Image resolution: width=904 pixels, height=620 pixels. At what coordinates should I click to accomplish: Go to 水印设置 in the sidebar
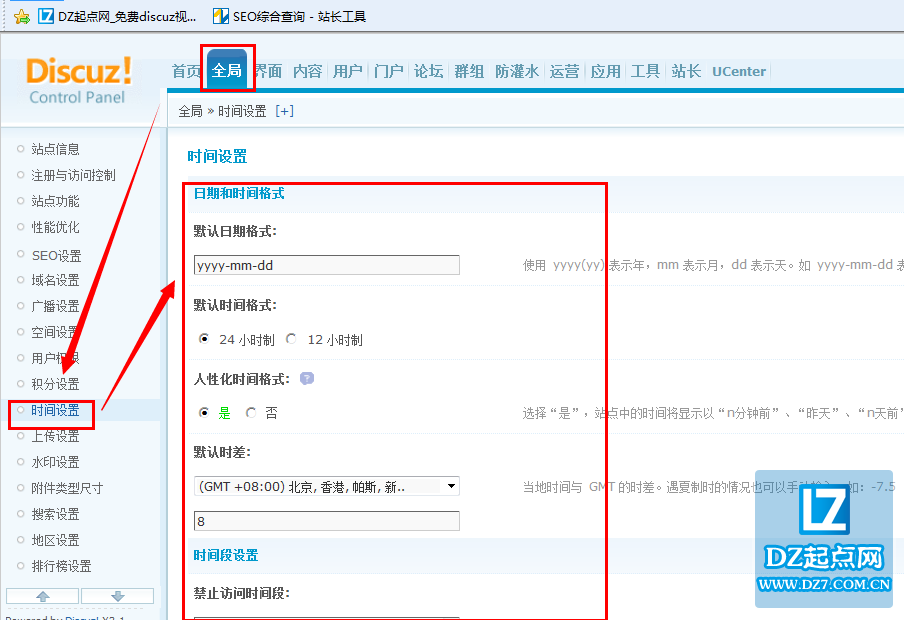click(55, 462)
